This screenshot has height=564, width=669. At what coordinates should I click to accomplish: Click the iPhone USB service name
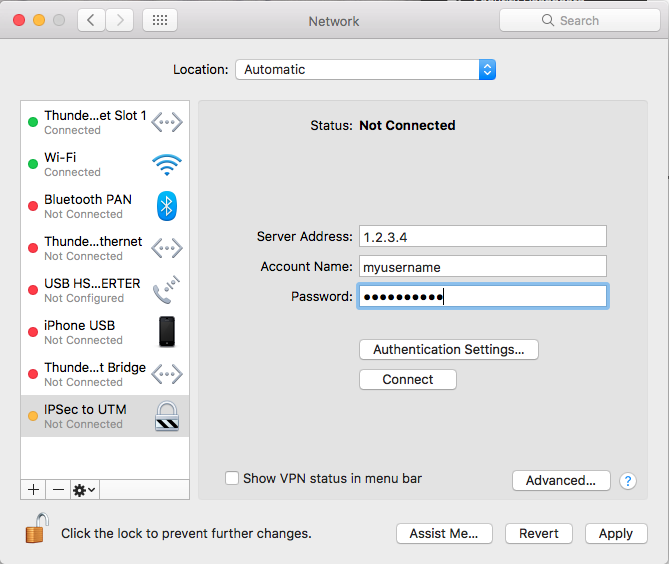(80, 326)
